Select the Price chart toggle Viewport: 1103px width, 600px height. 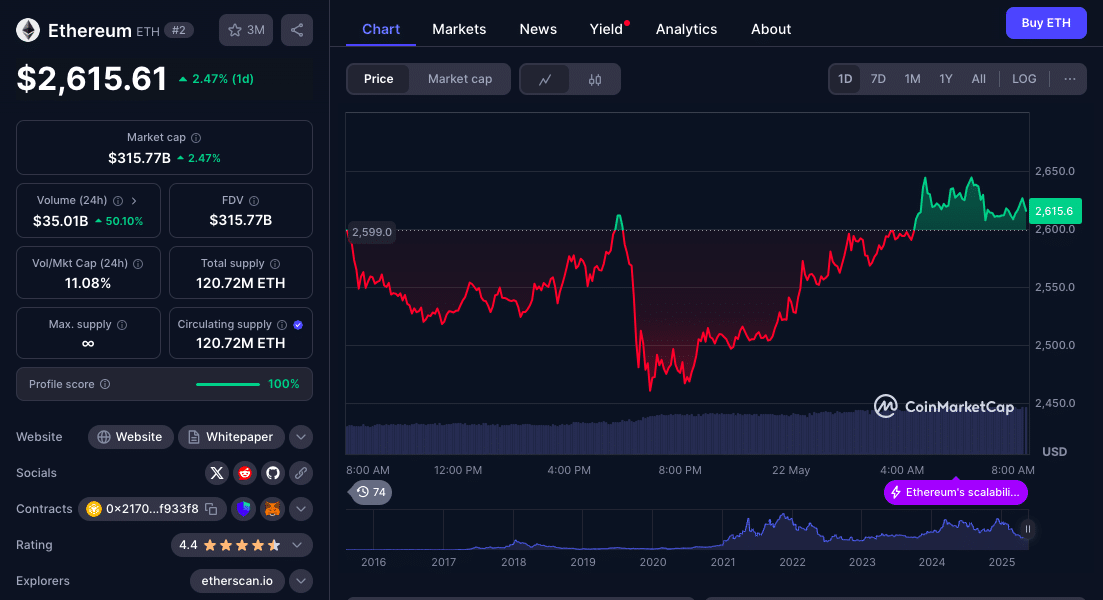pyautogui.click(x=378, y=79)
